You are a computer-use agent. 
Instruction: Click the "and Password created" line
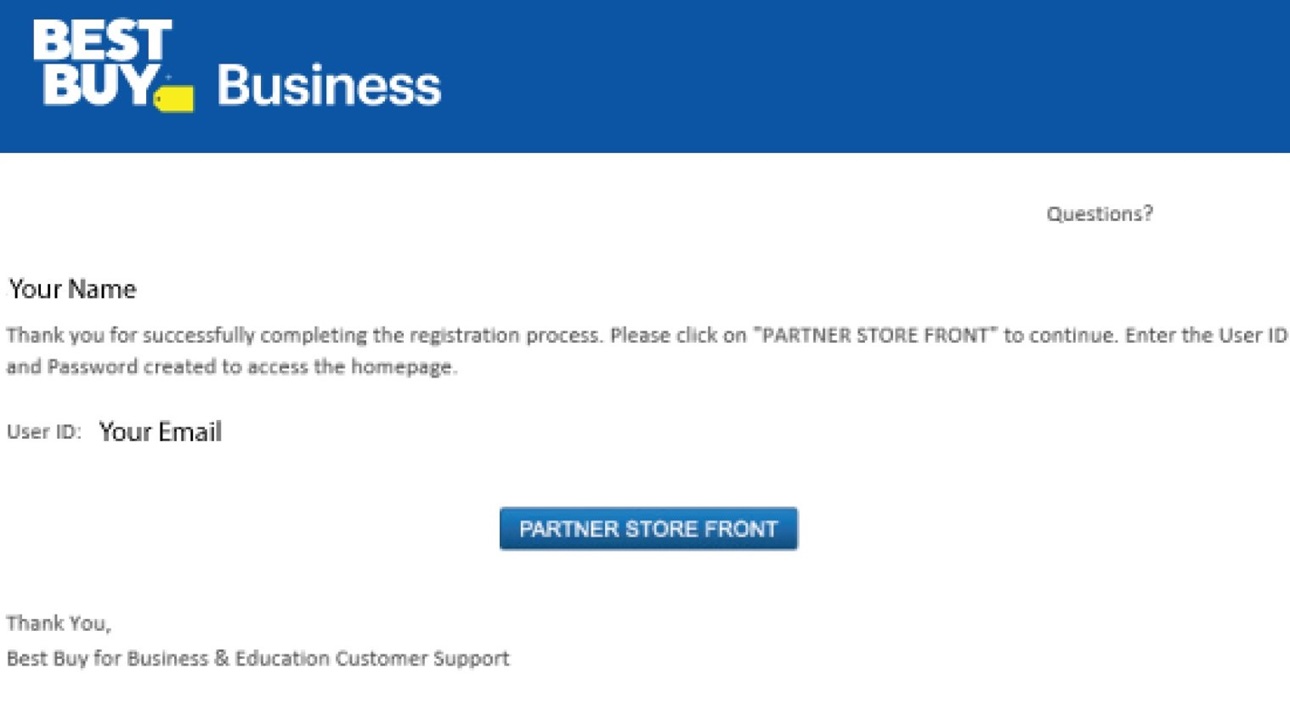[232, 367]
